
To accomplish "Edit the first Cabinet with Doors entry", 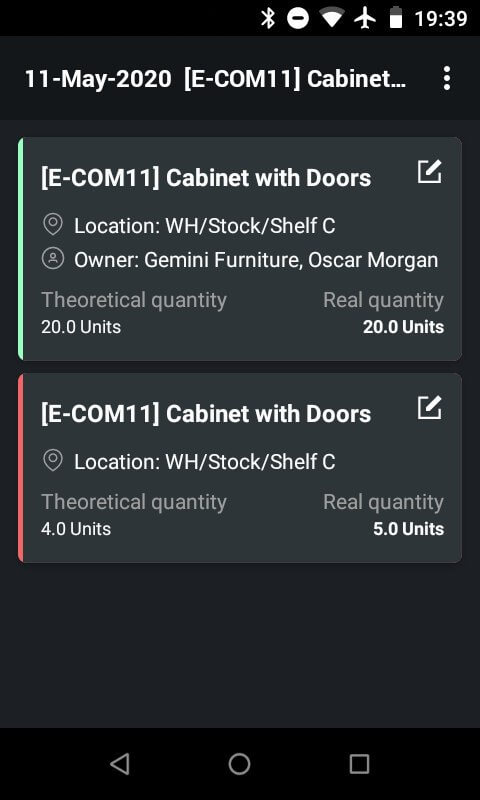I will pos(430,172).
